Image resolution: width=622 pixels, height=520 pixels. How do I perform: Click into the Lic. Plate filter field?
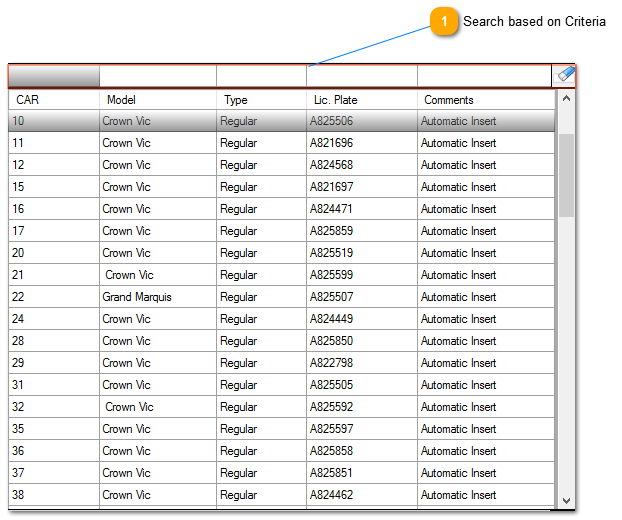tap(361, 76)
